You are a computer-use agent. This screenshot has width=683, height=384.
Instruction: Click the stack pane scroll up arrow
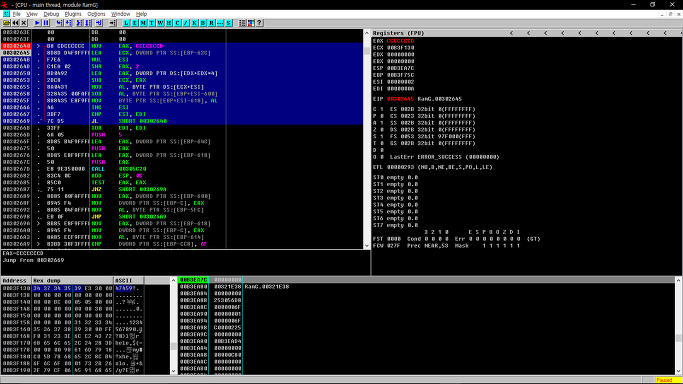click(x=679, y=280)
